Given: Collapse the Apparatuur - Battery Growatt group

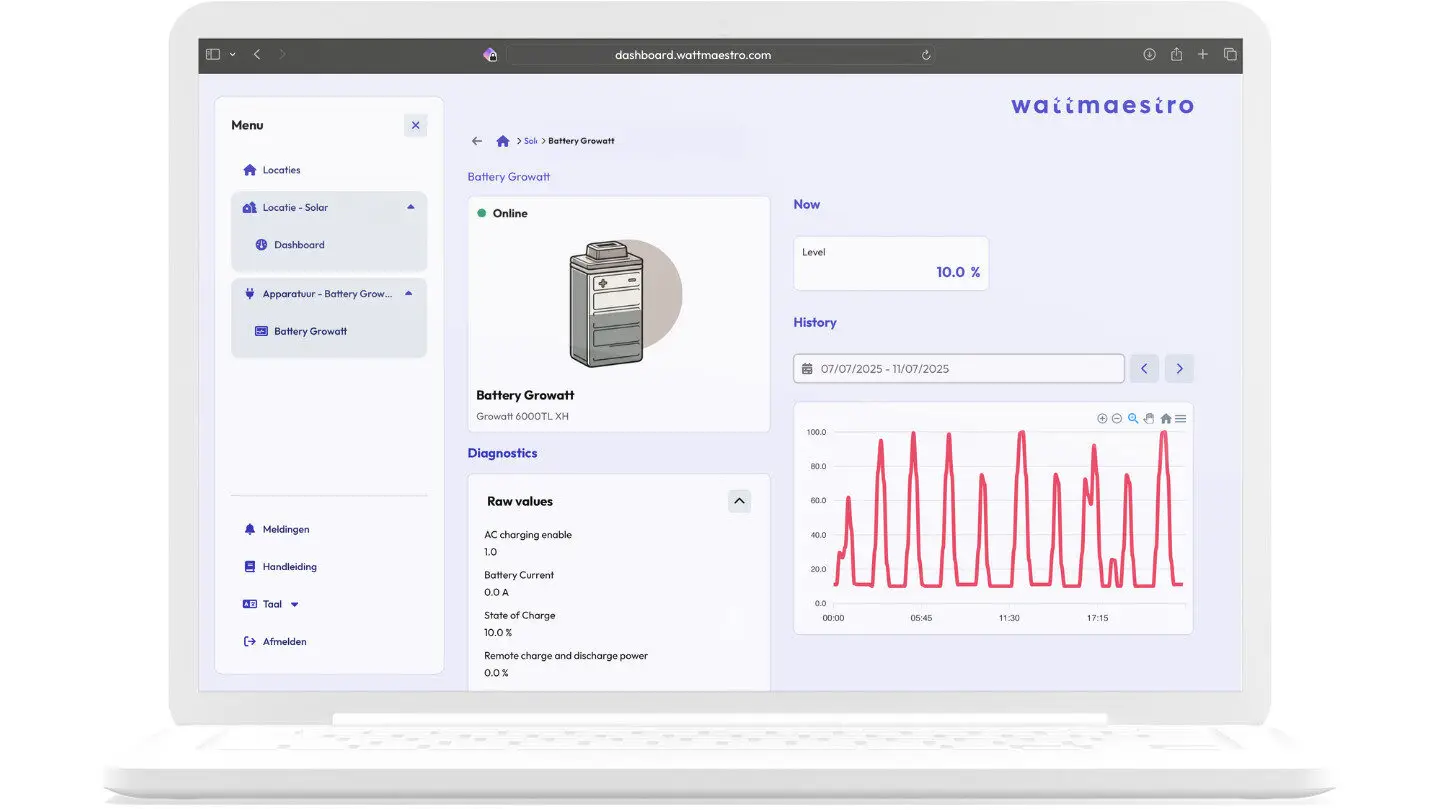Looking at the screenshot, I should pyautogui.click(x=409, y=294).
